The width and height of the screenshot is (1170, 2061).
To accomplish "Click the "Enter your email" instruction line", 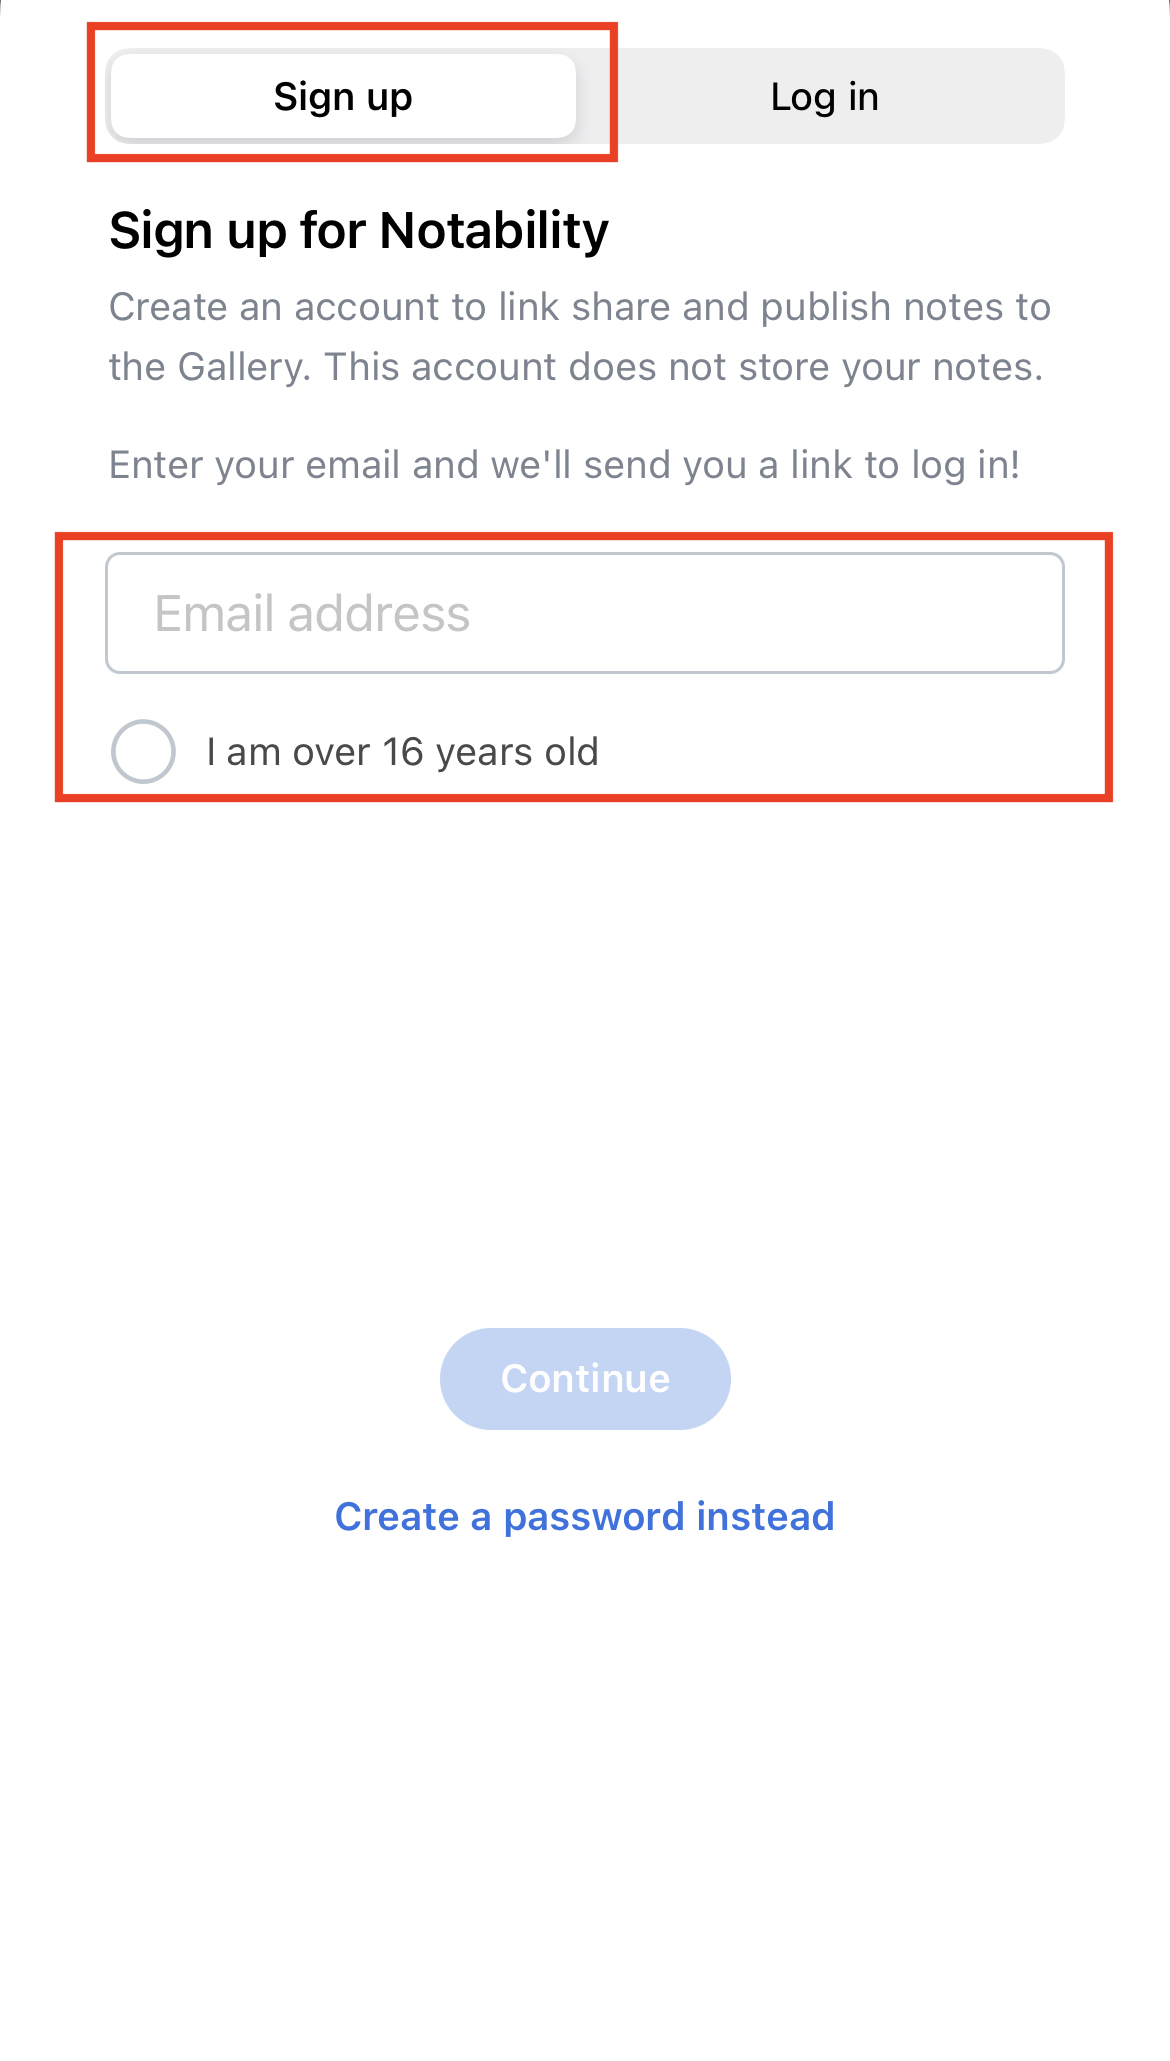I will click(564, 465).
